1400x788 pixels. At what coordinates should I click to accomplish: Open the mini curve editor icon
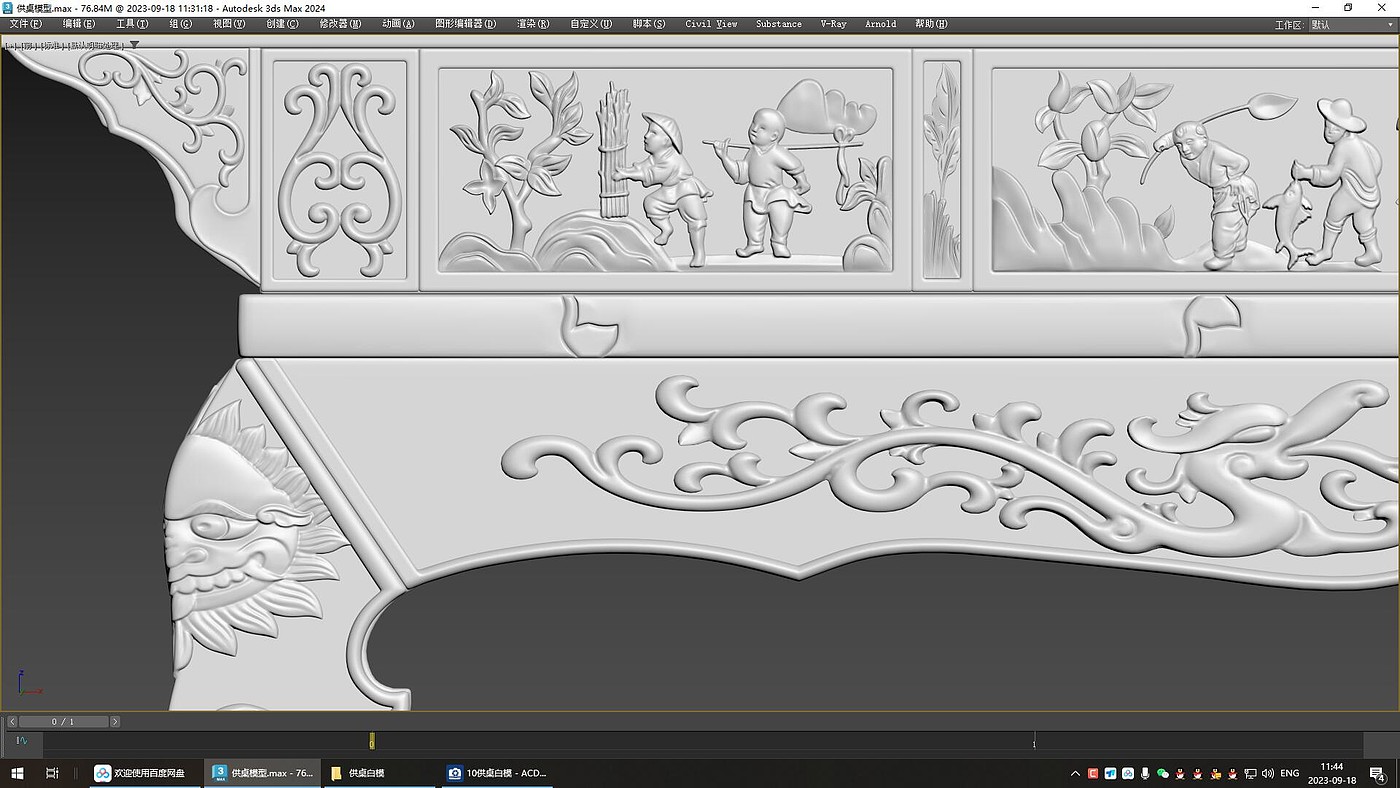click(x=22, y=741)
